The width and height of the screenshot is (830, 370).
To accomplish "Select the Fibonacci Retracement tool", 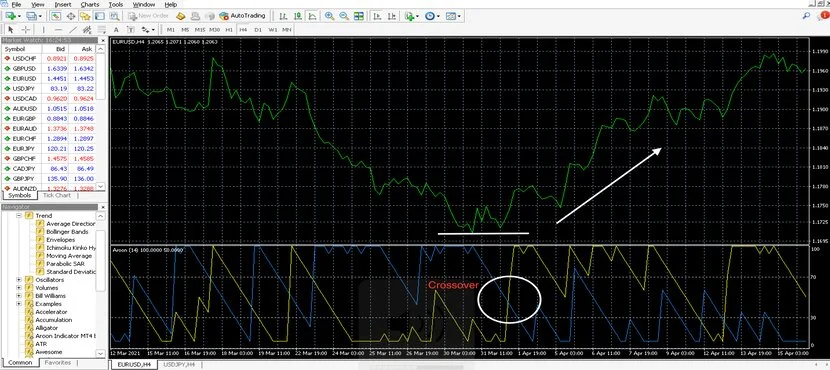I will 102,30.
